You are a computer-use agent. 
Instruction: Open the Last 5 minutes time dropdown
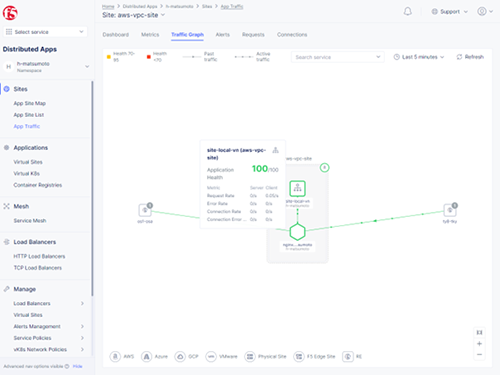coord(419,57)
